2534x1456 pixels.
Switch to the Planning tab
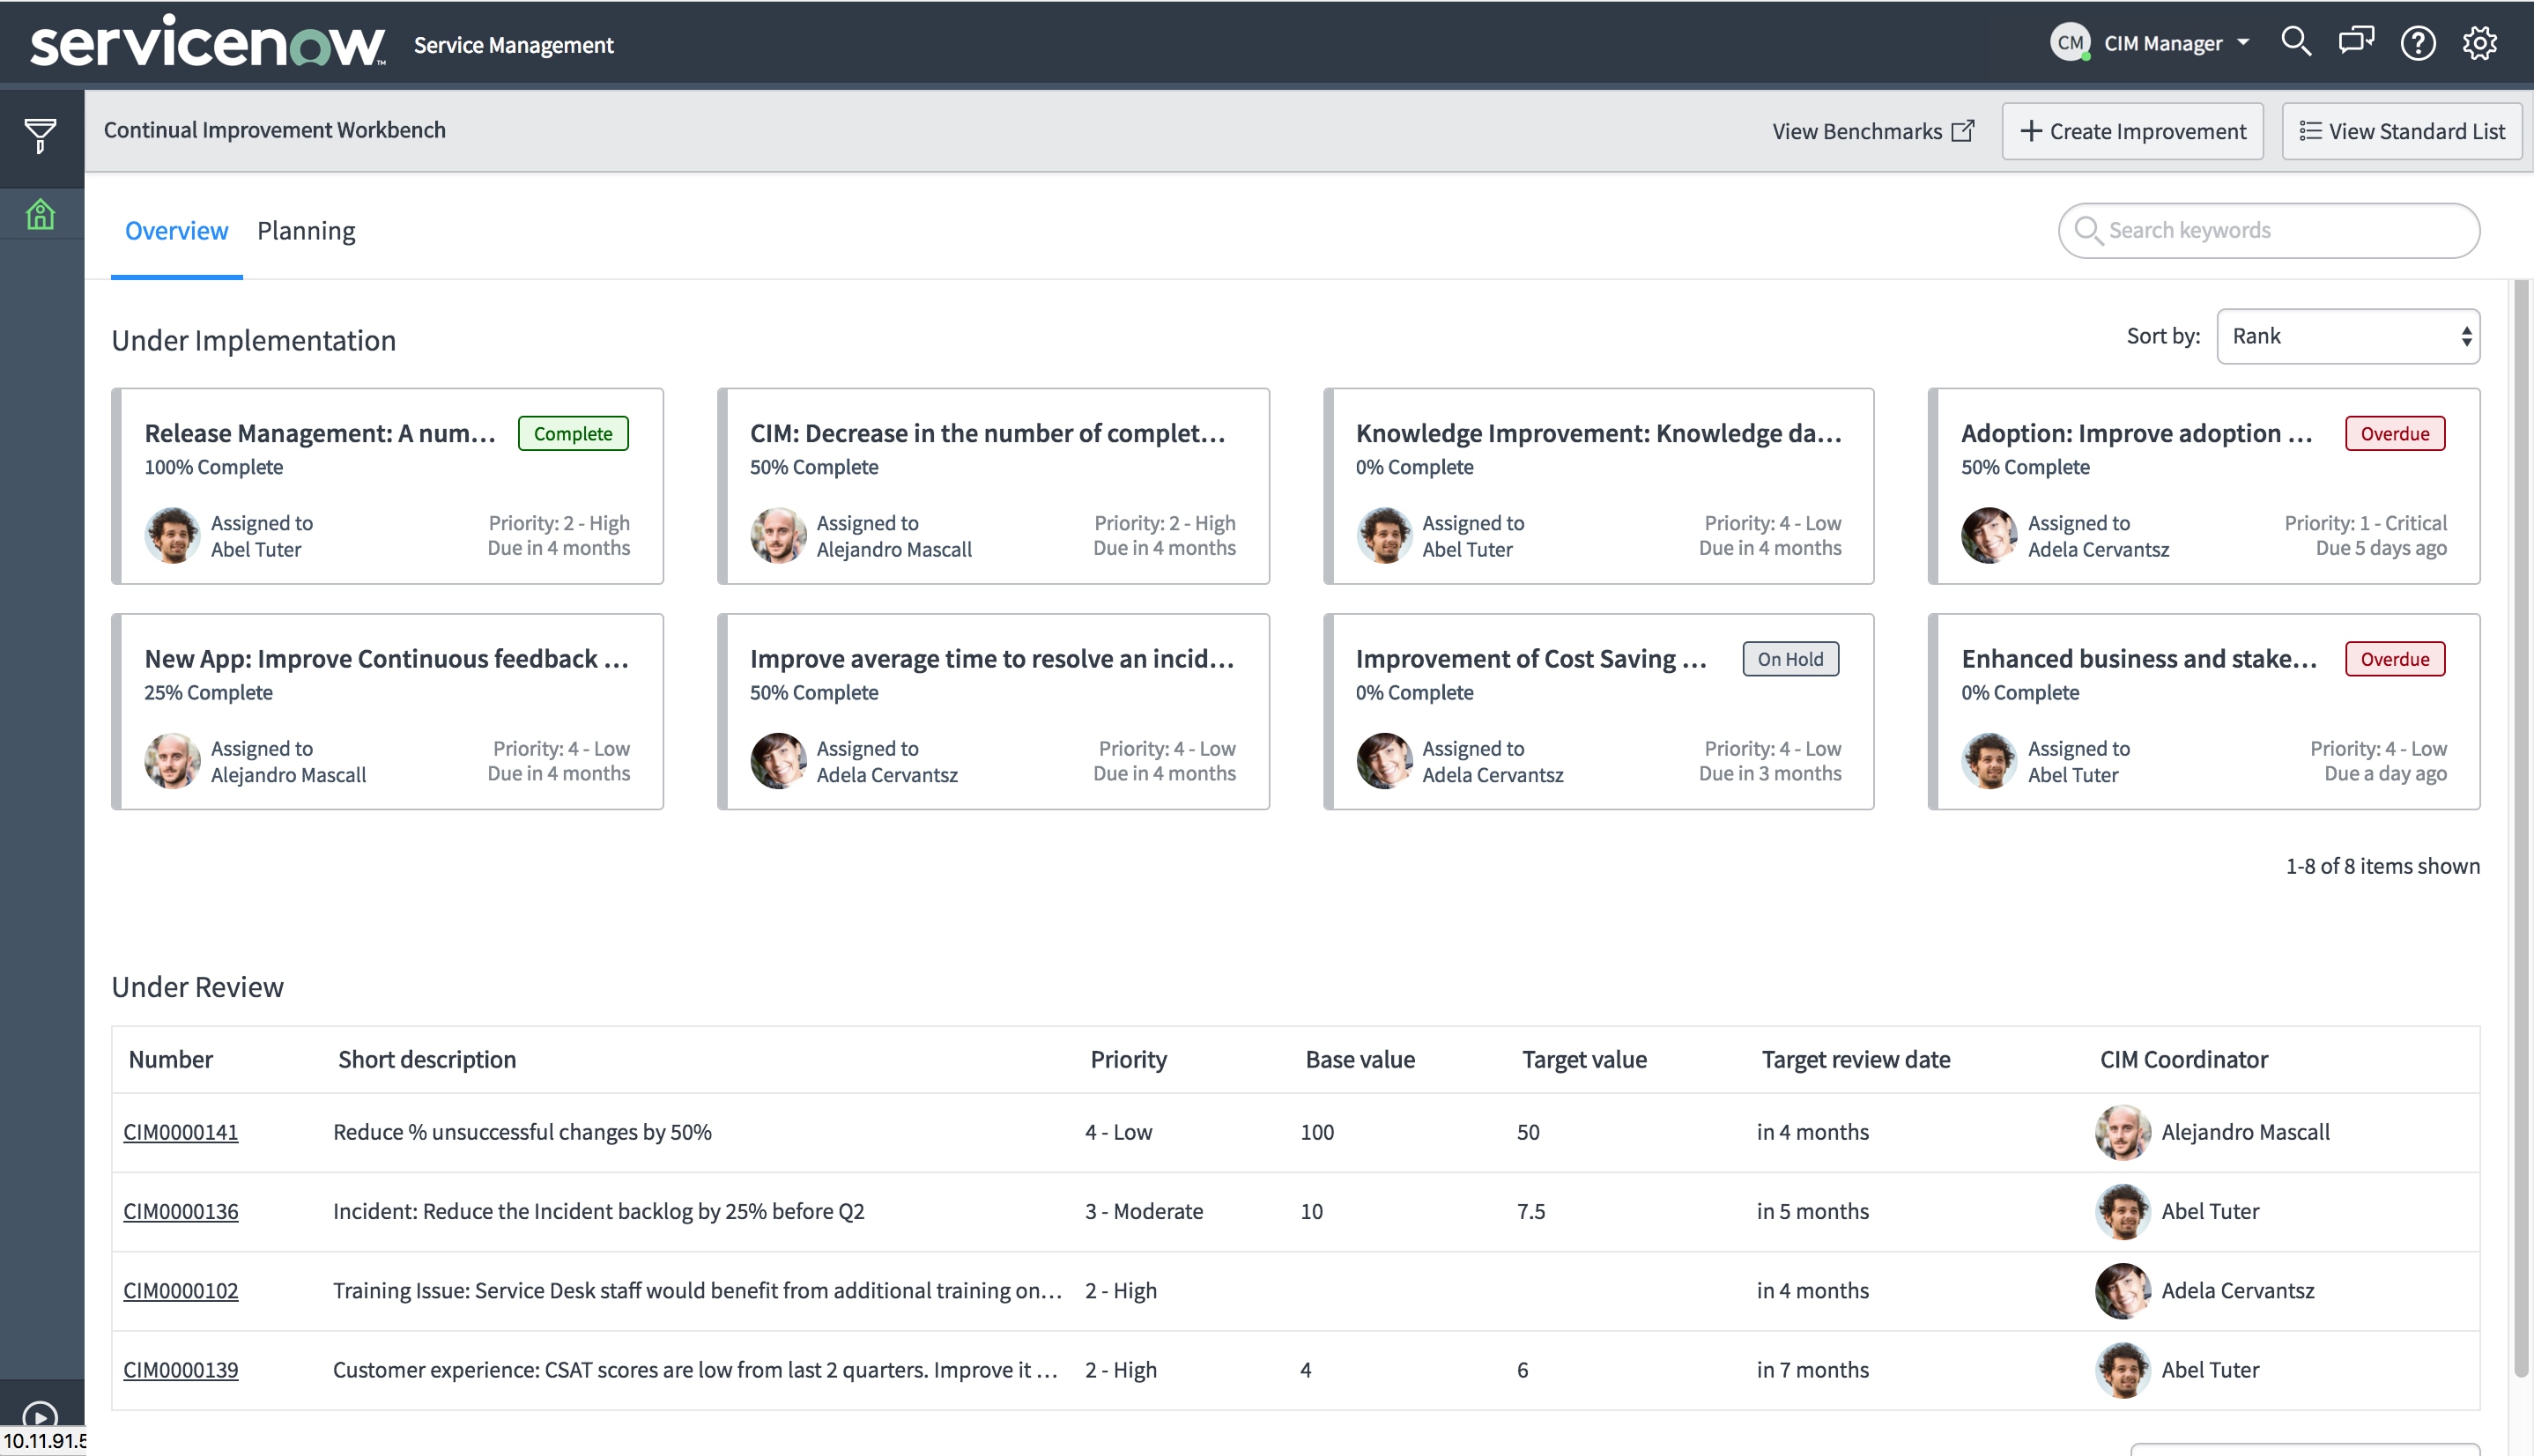pyautogui.click(x=306, y=230)
